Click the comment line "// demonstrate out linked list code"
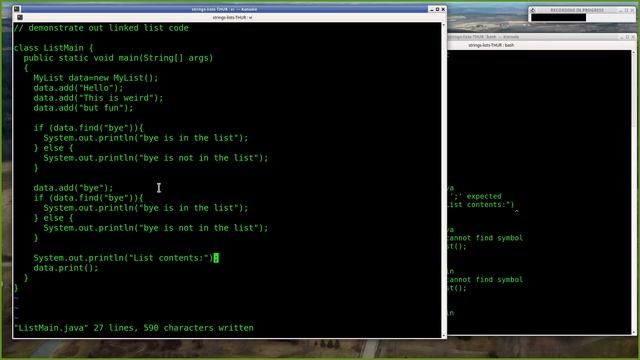The height and width of the screenshot is (360, 640). tap(101, 28)
